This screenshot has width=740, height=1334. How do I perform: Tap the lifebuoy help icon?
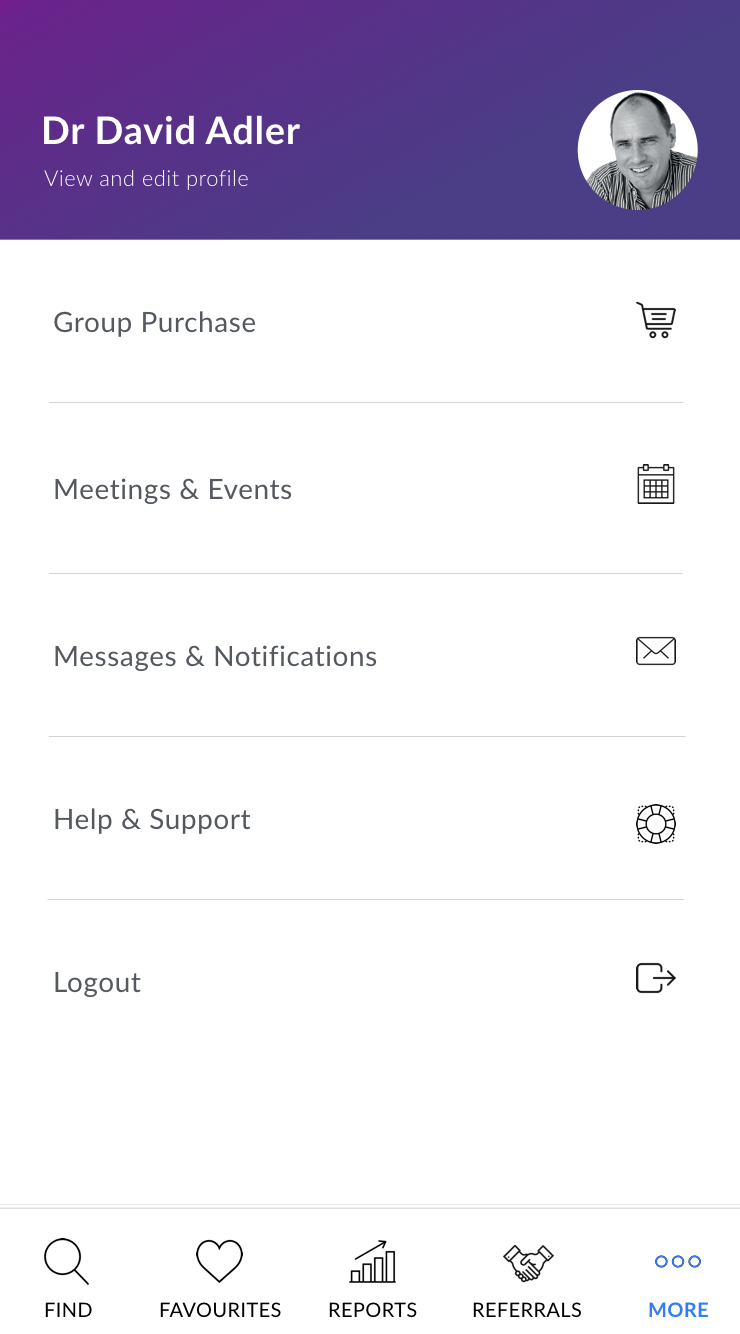[656, 824]
